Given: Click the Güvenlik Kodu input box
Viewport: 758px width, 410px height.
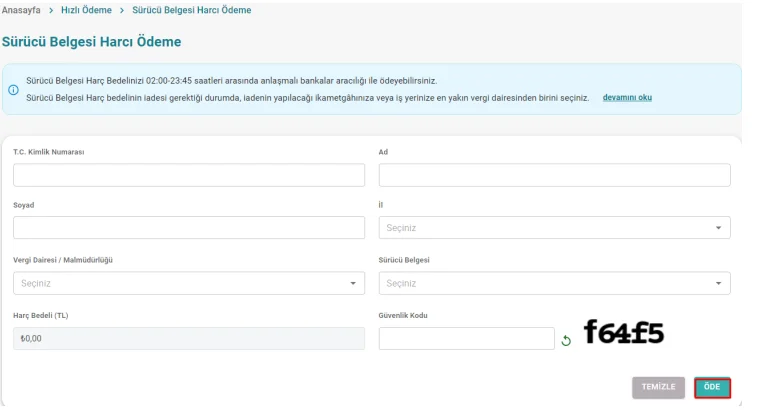Looking at the screenshot, I should pos(466,339).
